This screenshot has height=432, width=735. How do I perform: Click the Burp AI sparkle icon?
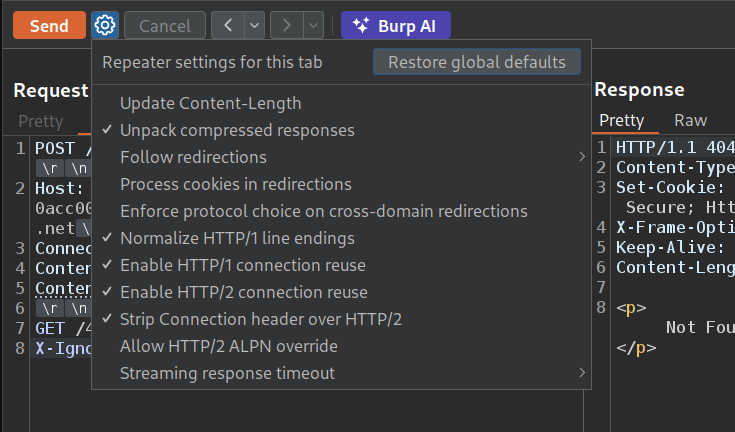pyautogui.click(x=361, y=25)
